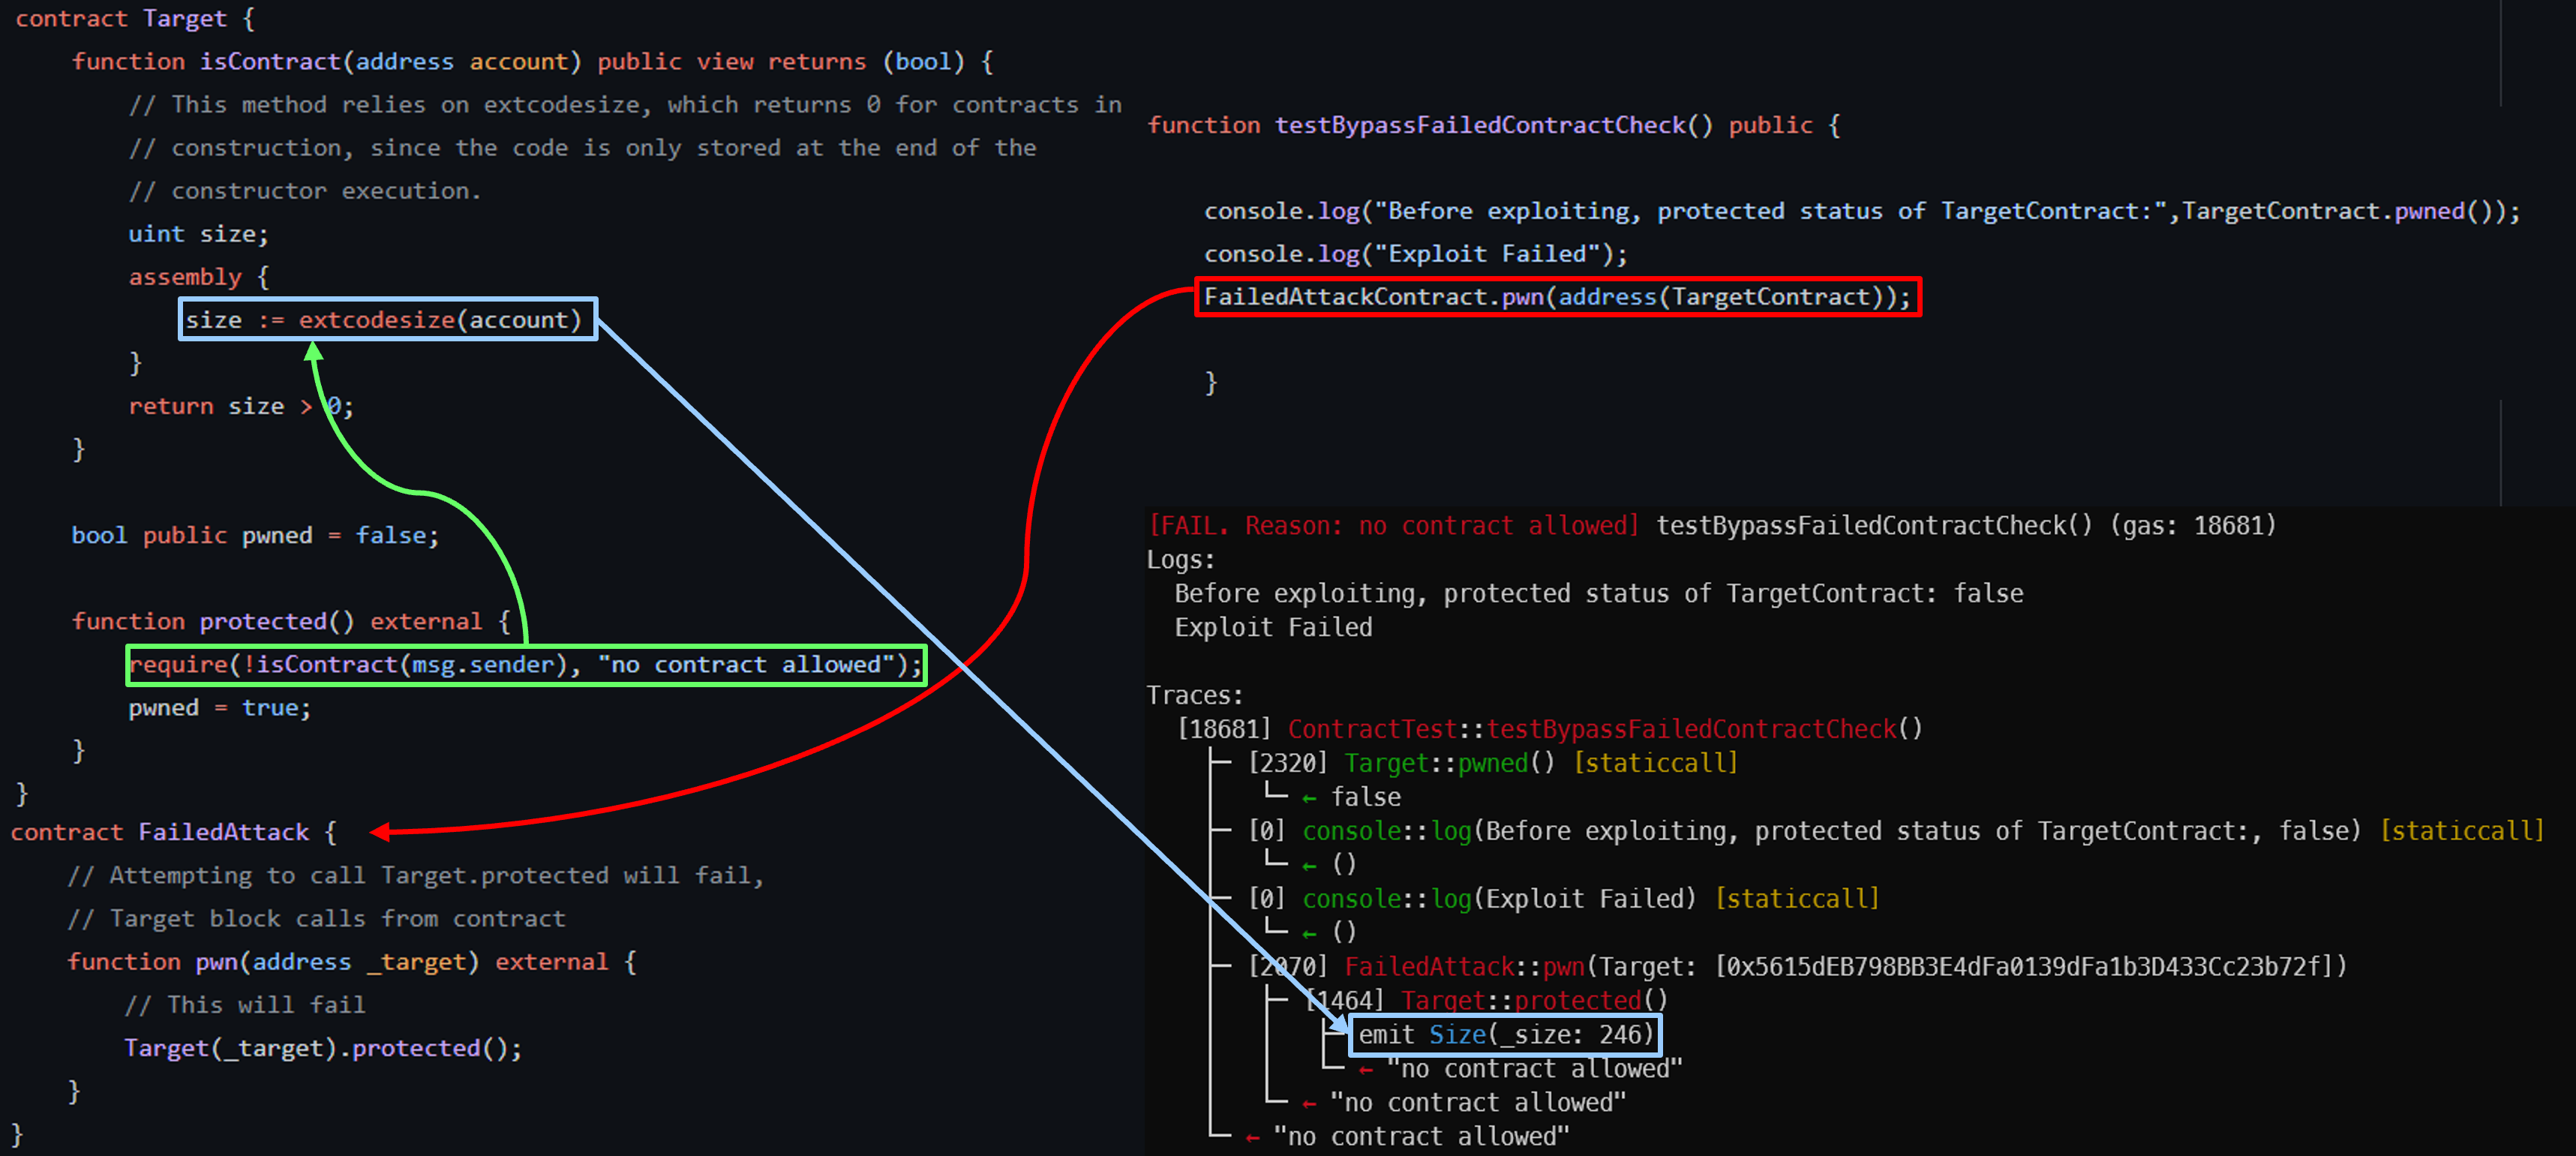
Task: Click testBypassFailedContractCheck function name
Action: tap(1480, 126)
